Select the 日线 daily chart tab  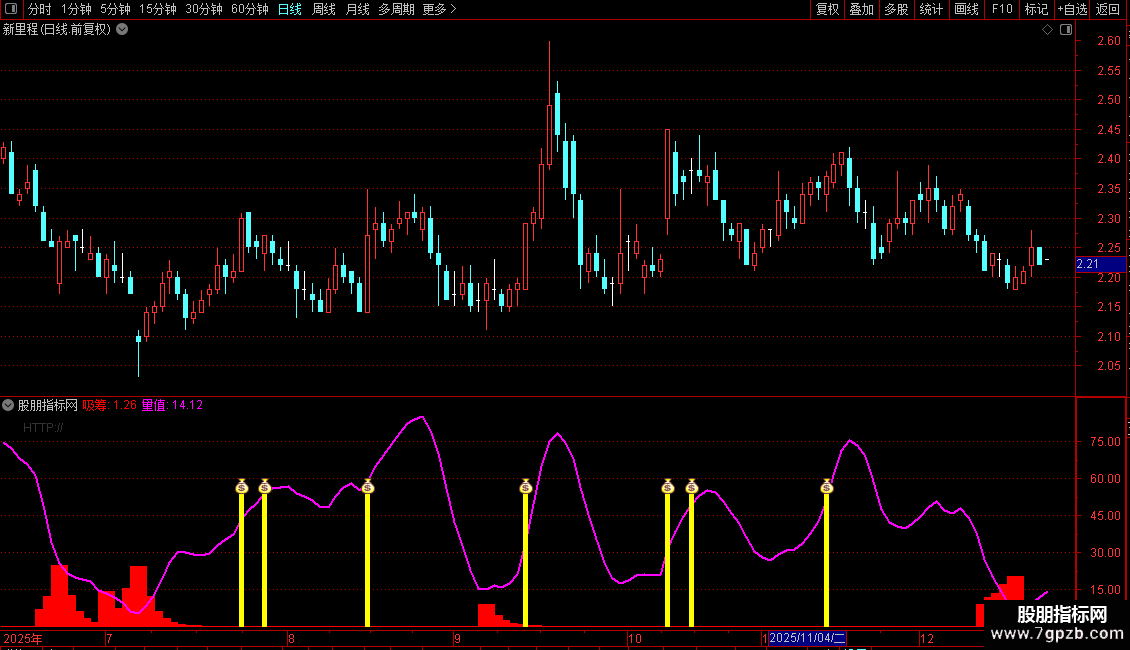point(290,9)
